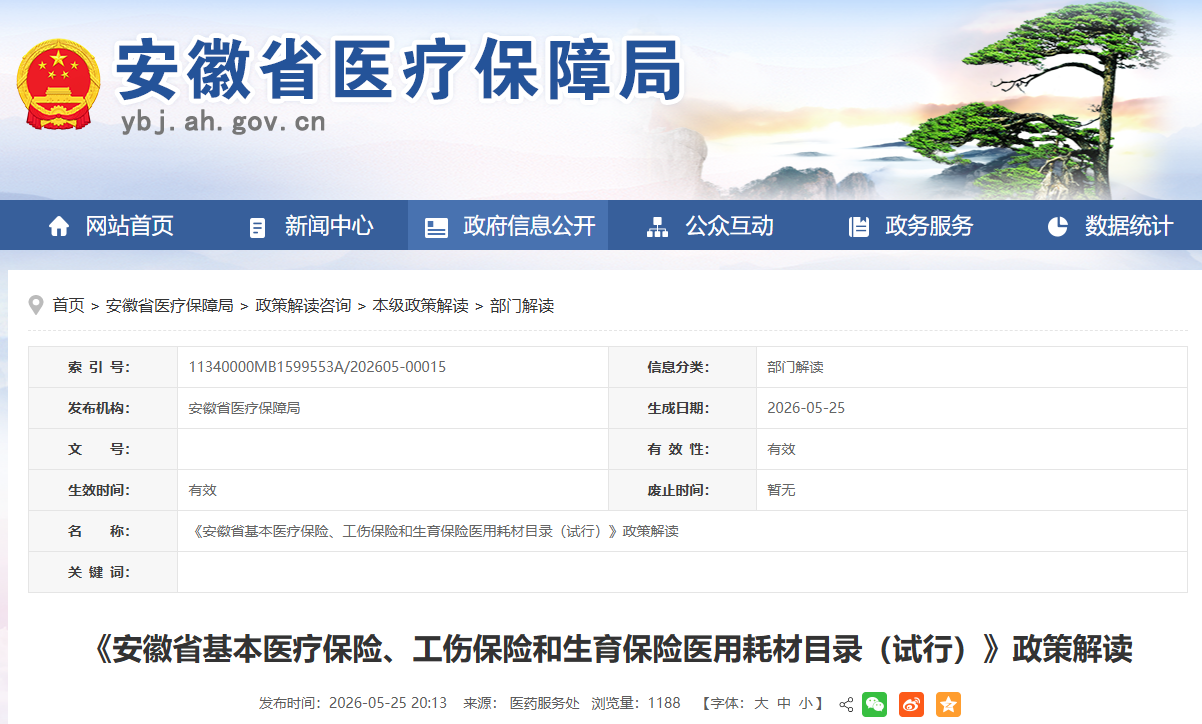Open 政府信息公开 menu item
This screenshot has width=1202, height=724.
click(x=529, y=226)
